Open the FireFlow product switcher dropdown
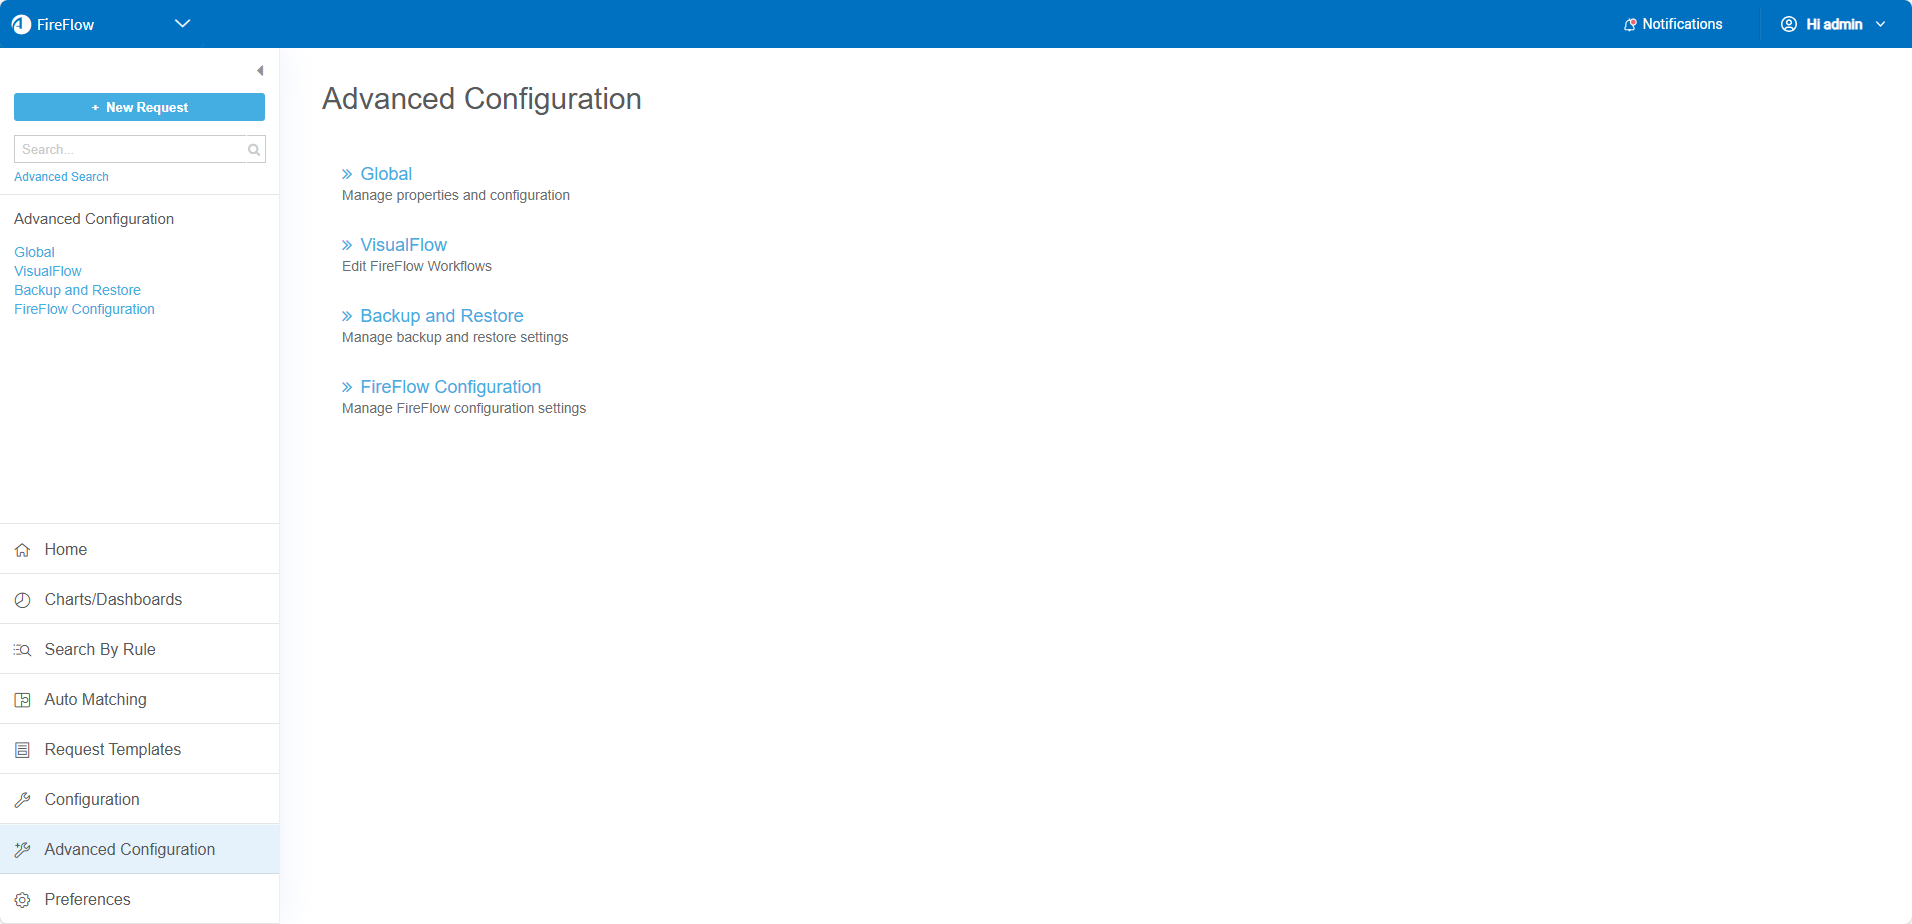 click(182, 24)
